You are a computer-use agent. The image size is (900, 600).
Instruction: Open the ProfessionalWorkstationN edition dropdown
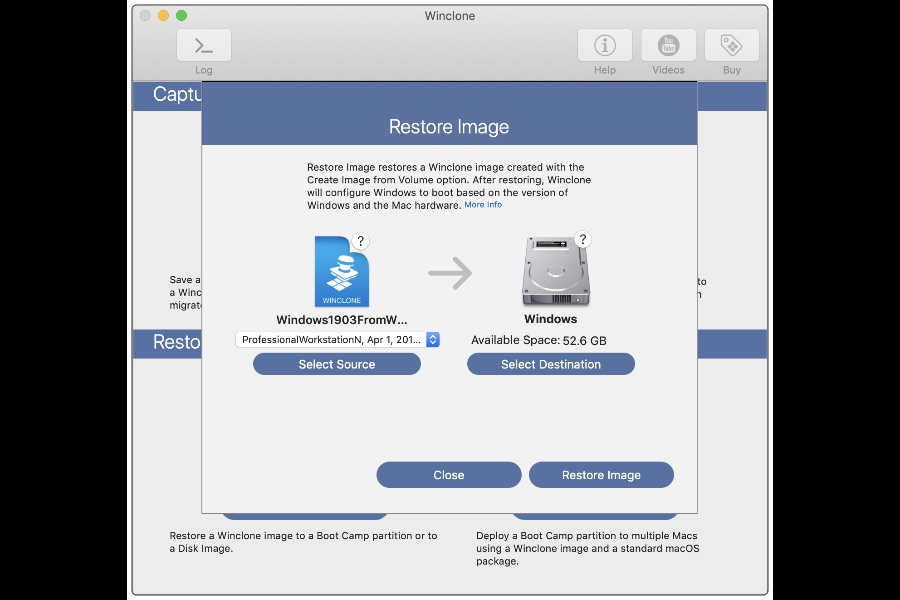(x=338, y=340)
